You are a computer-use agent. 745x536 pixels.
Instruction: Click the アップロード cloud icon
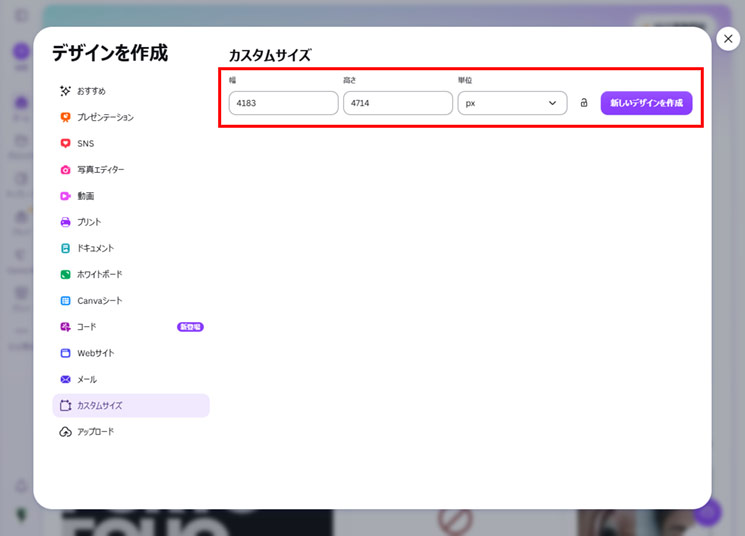tap(66, 431)
